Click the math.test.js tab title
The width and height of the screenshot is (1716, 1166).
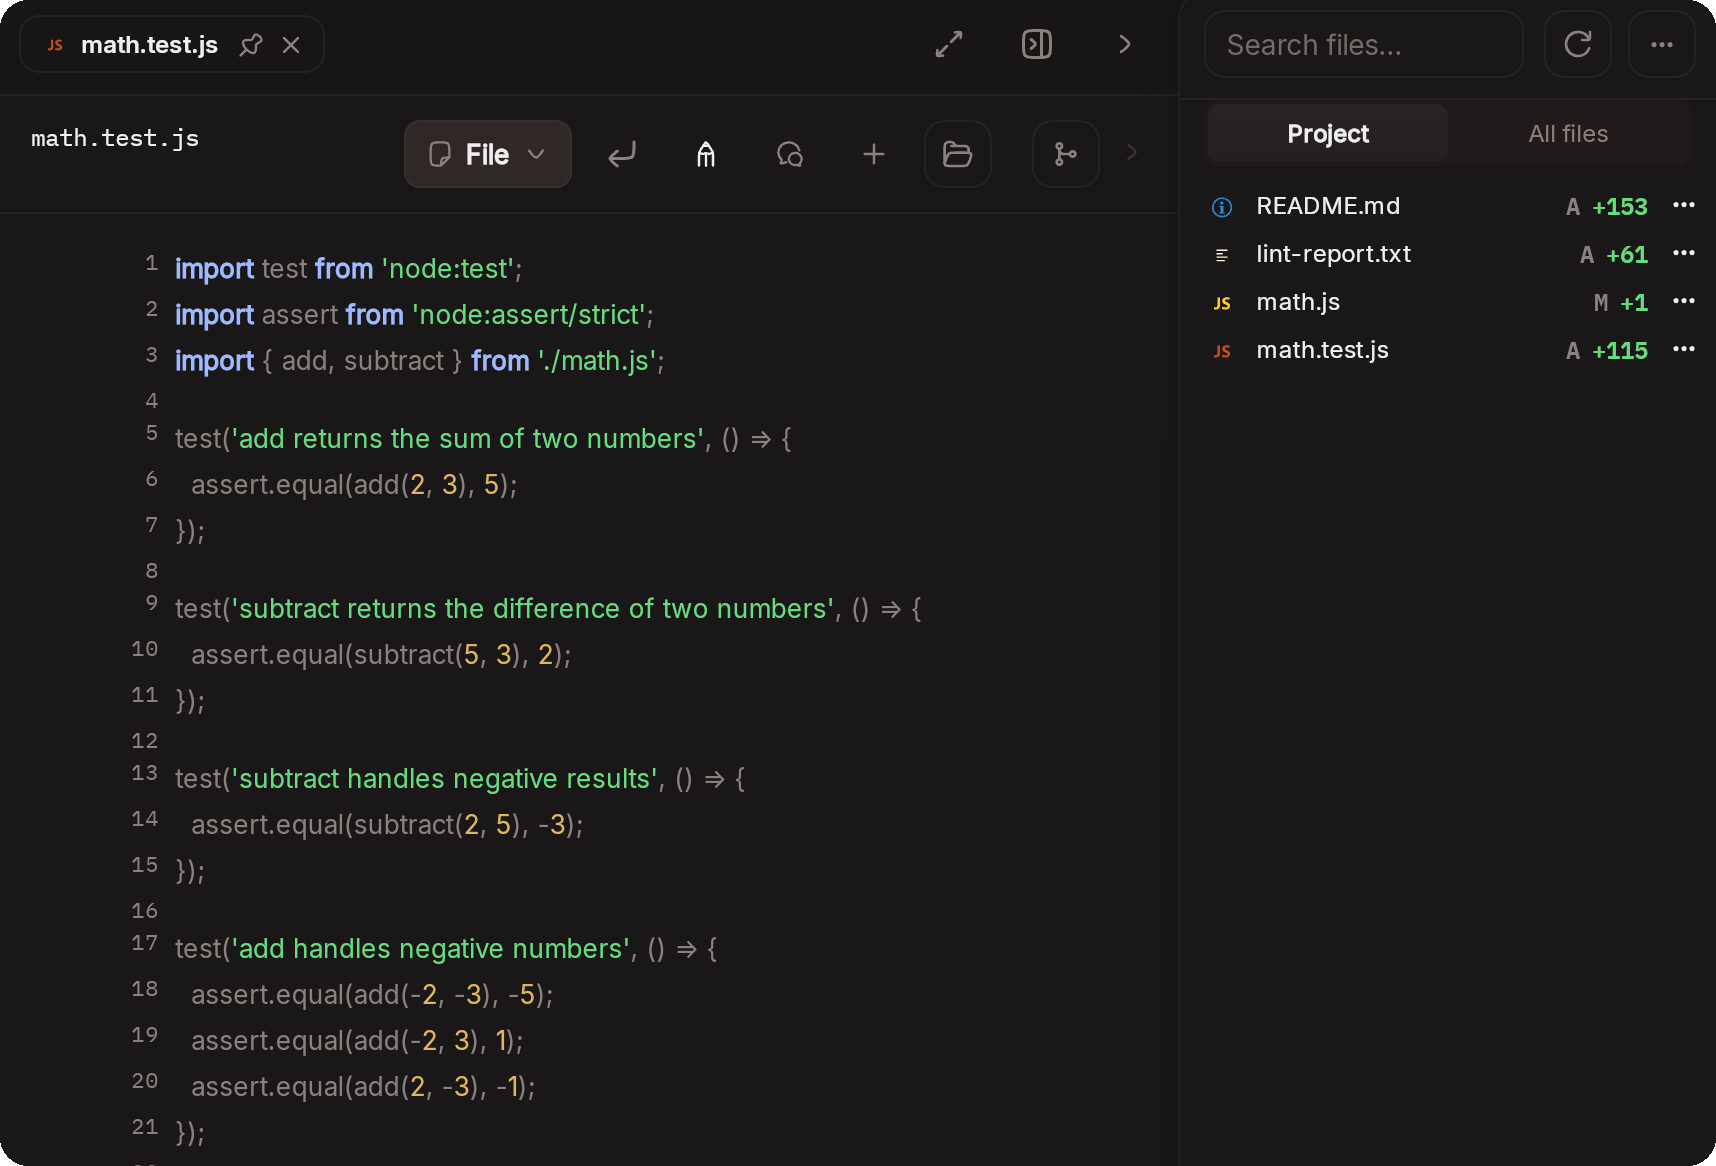149,45
